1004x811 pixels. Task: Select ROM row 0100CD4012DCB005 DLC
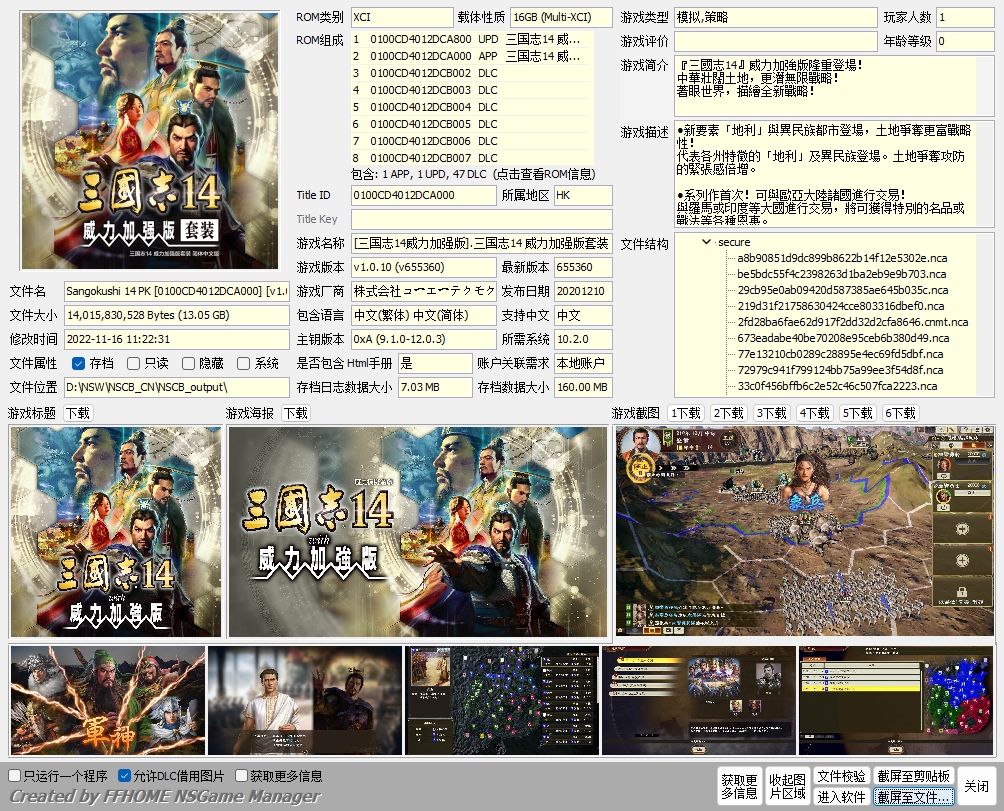coord(472,124)
